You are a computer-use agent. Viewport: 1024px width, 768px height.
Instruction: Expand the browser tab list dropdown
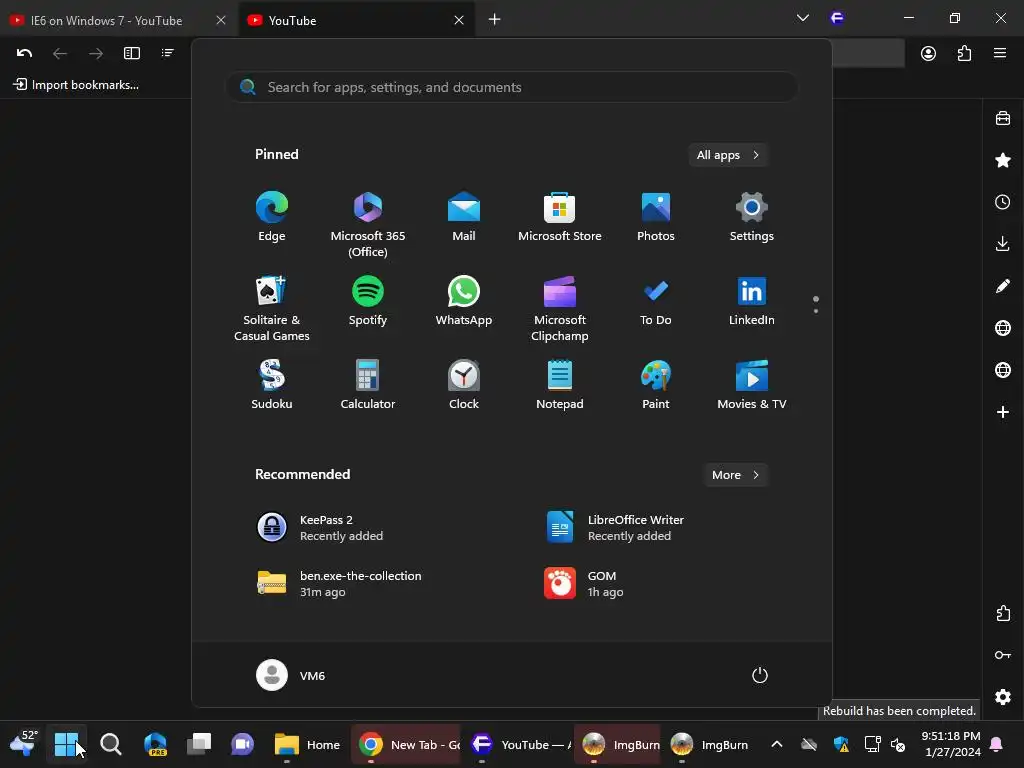(x=803, y=18)
